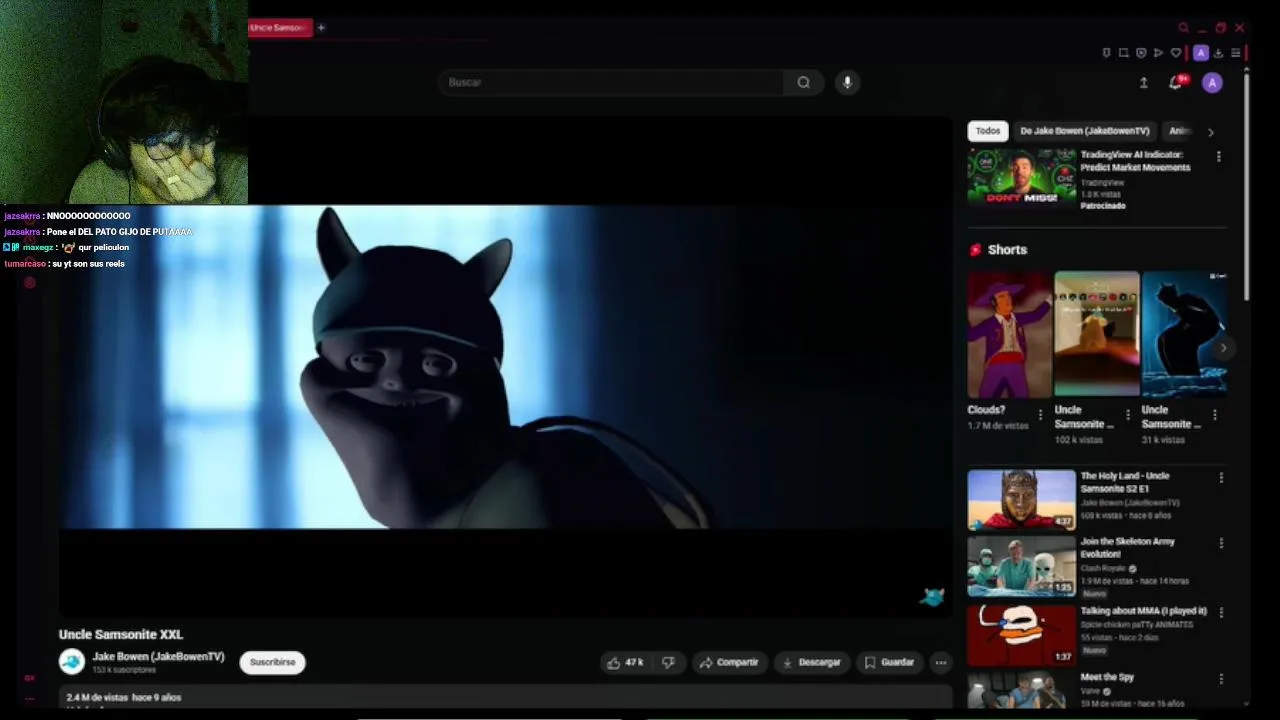This screenshot has width=1280, height=720.
Task: Open the browser profile square A icon
Action: pos(1201,53)
